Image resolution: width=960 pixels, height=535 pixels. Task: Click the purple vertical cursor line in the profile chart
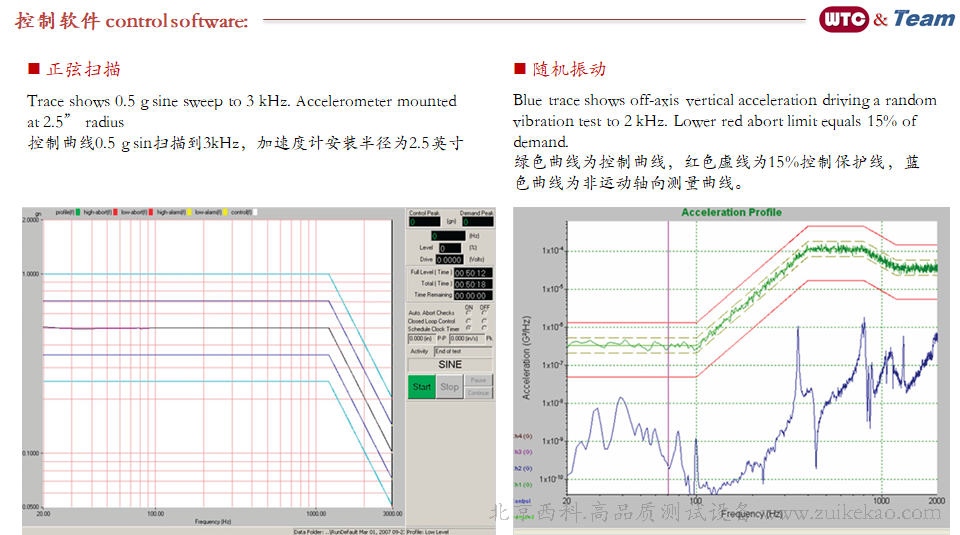pyautogui.click(x=668, y=358)
